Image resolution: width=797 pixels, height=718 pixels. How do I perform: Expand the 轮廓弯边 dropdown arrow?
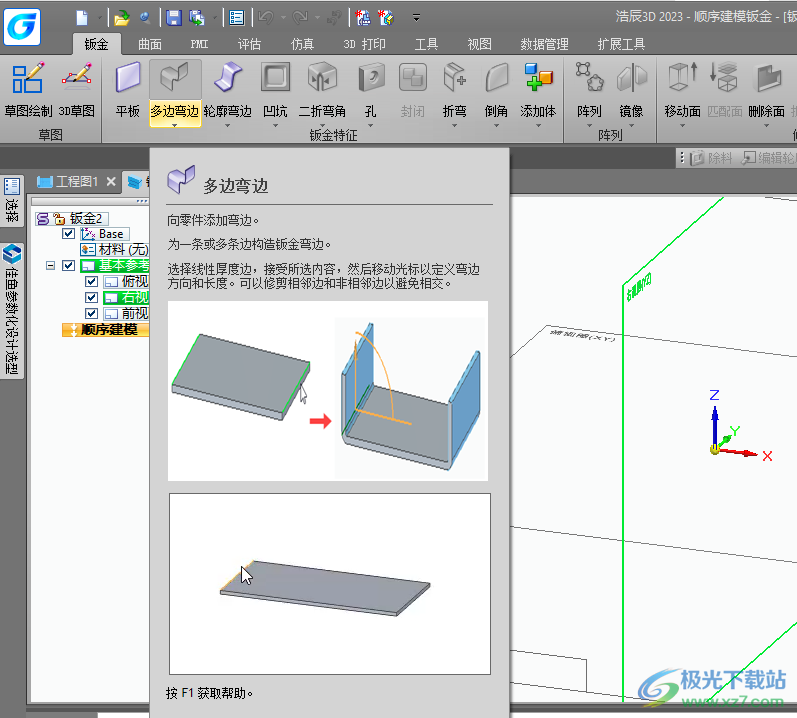point(227,124)
